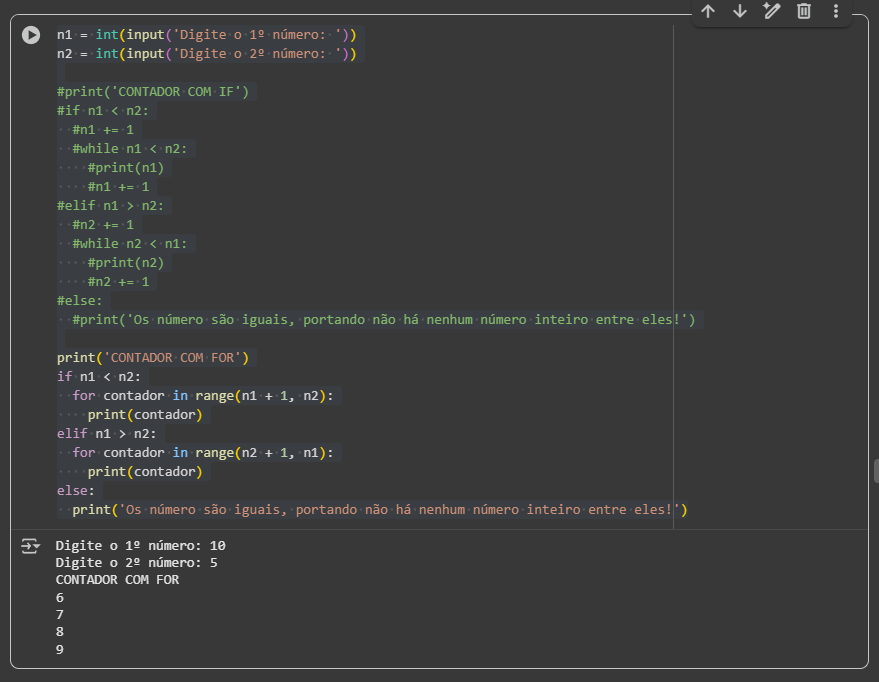Click the vertical scrollbar on the right edge
Screen dimensions: 879x682
pyautogui.click(x=873, y=470)
